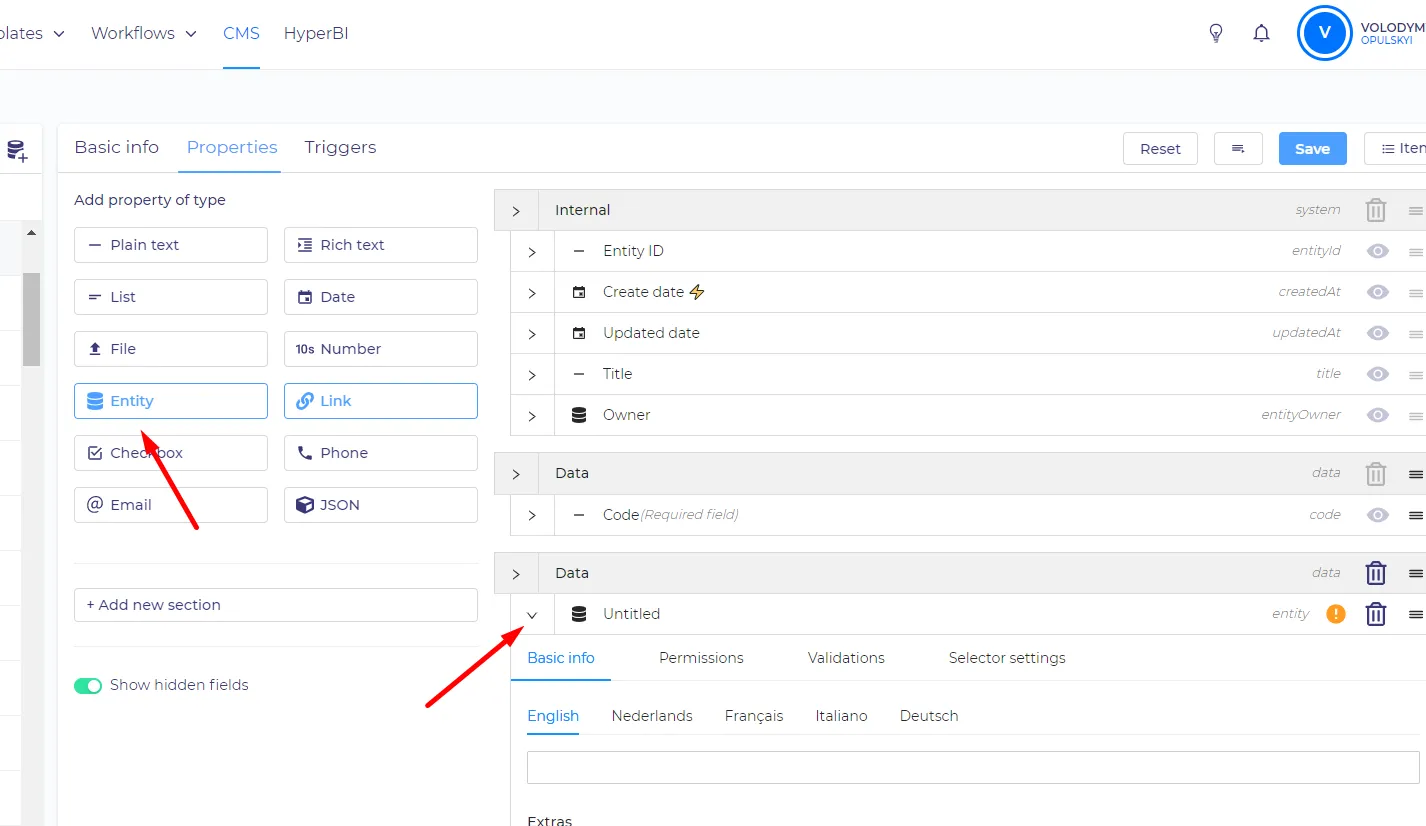Expand the Owner property row

pyautogui.click(x=532, y=416)
